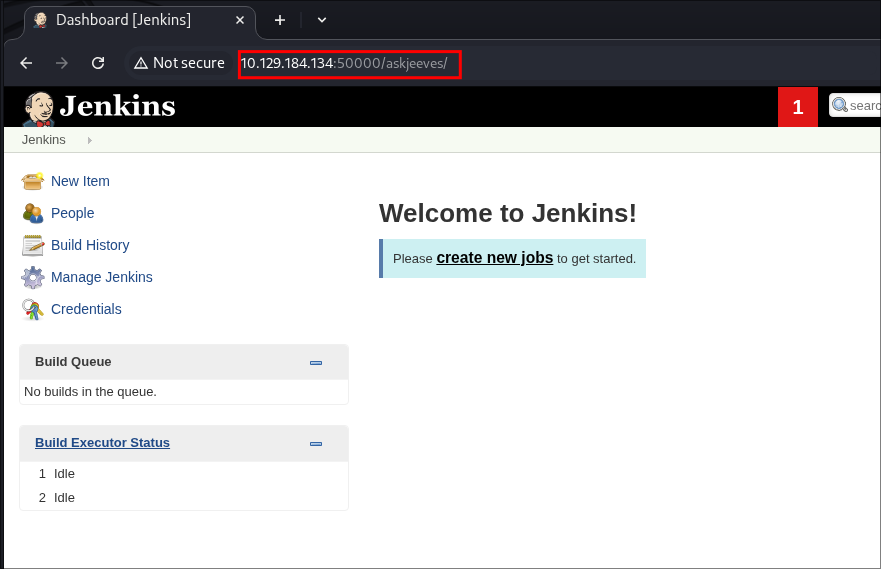
Task: Open the Build History link
Action: click(90, 245)
